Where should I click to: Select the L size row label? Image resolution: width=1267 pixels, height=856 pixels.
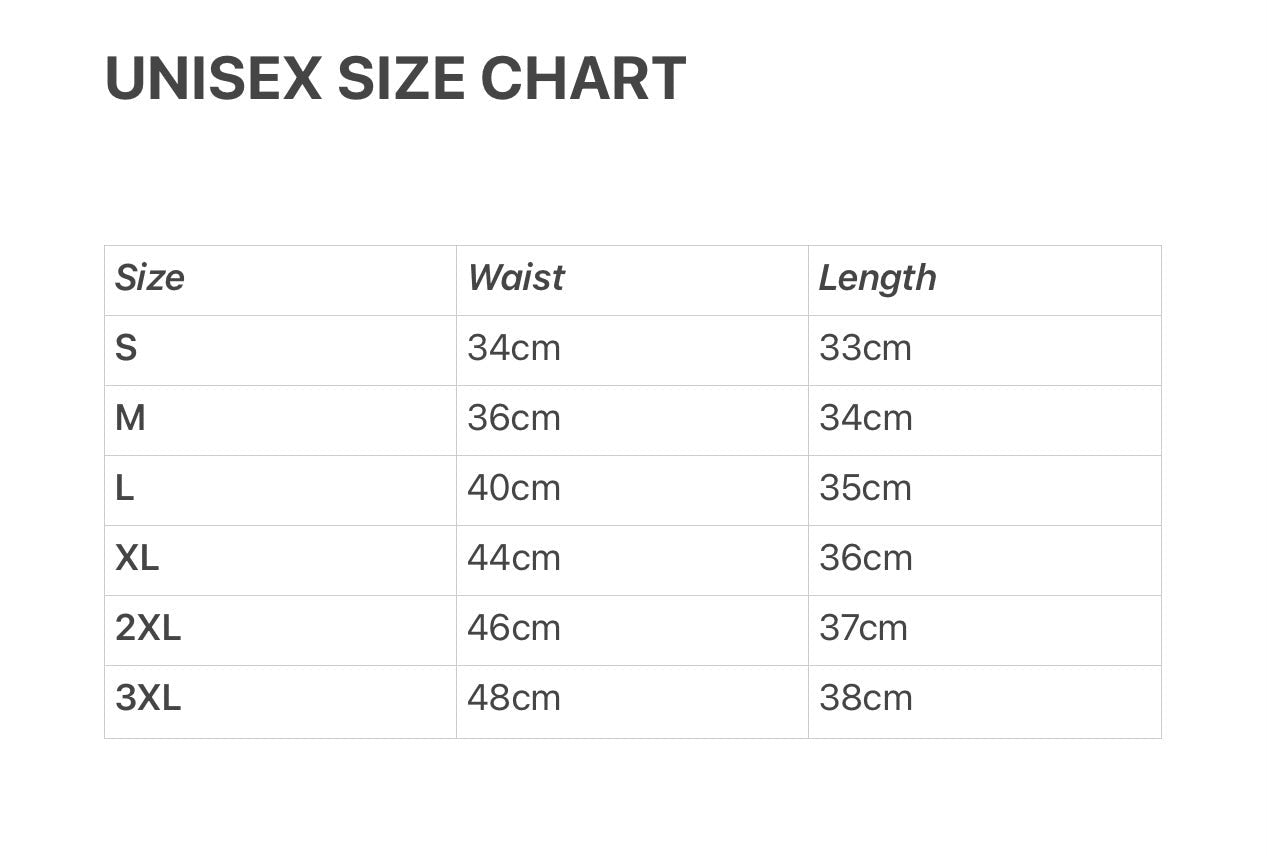[125, 488]
